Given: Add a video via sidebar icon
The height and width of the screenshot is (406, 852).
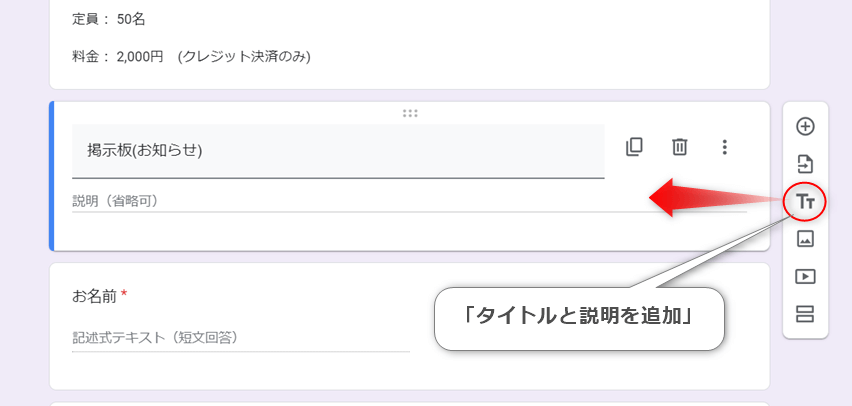Looking at the screenshot, I should pyautogui.click(x=805, y=277).
